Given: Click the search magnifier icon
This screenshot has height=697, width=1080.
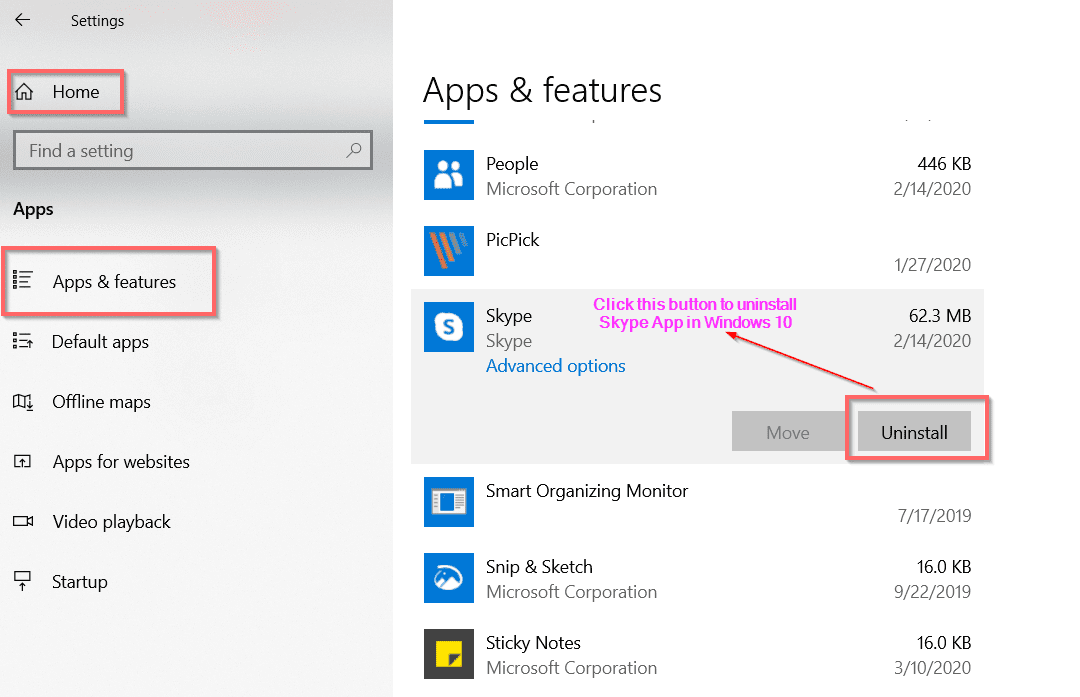Looking at the screenshot, I should coord(353,151).
